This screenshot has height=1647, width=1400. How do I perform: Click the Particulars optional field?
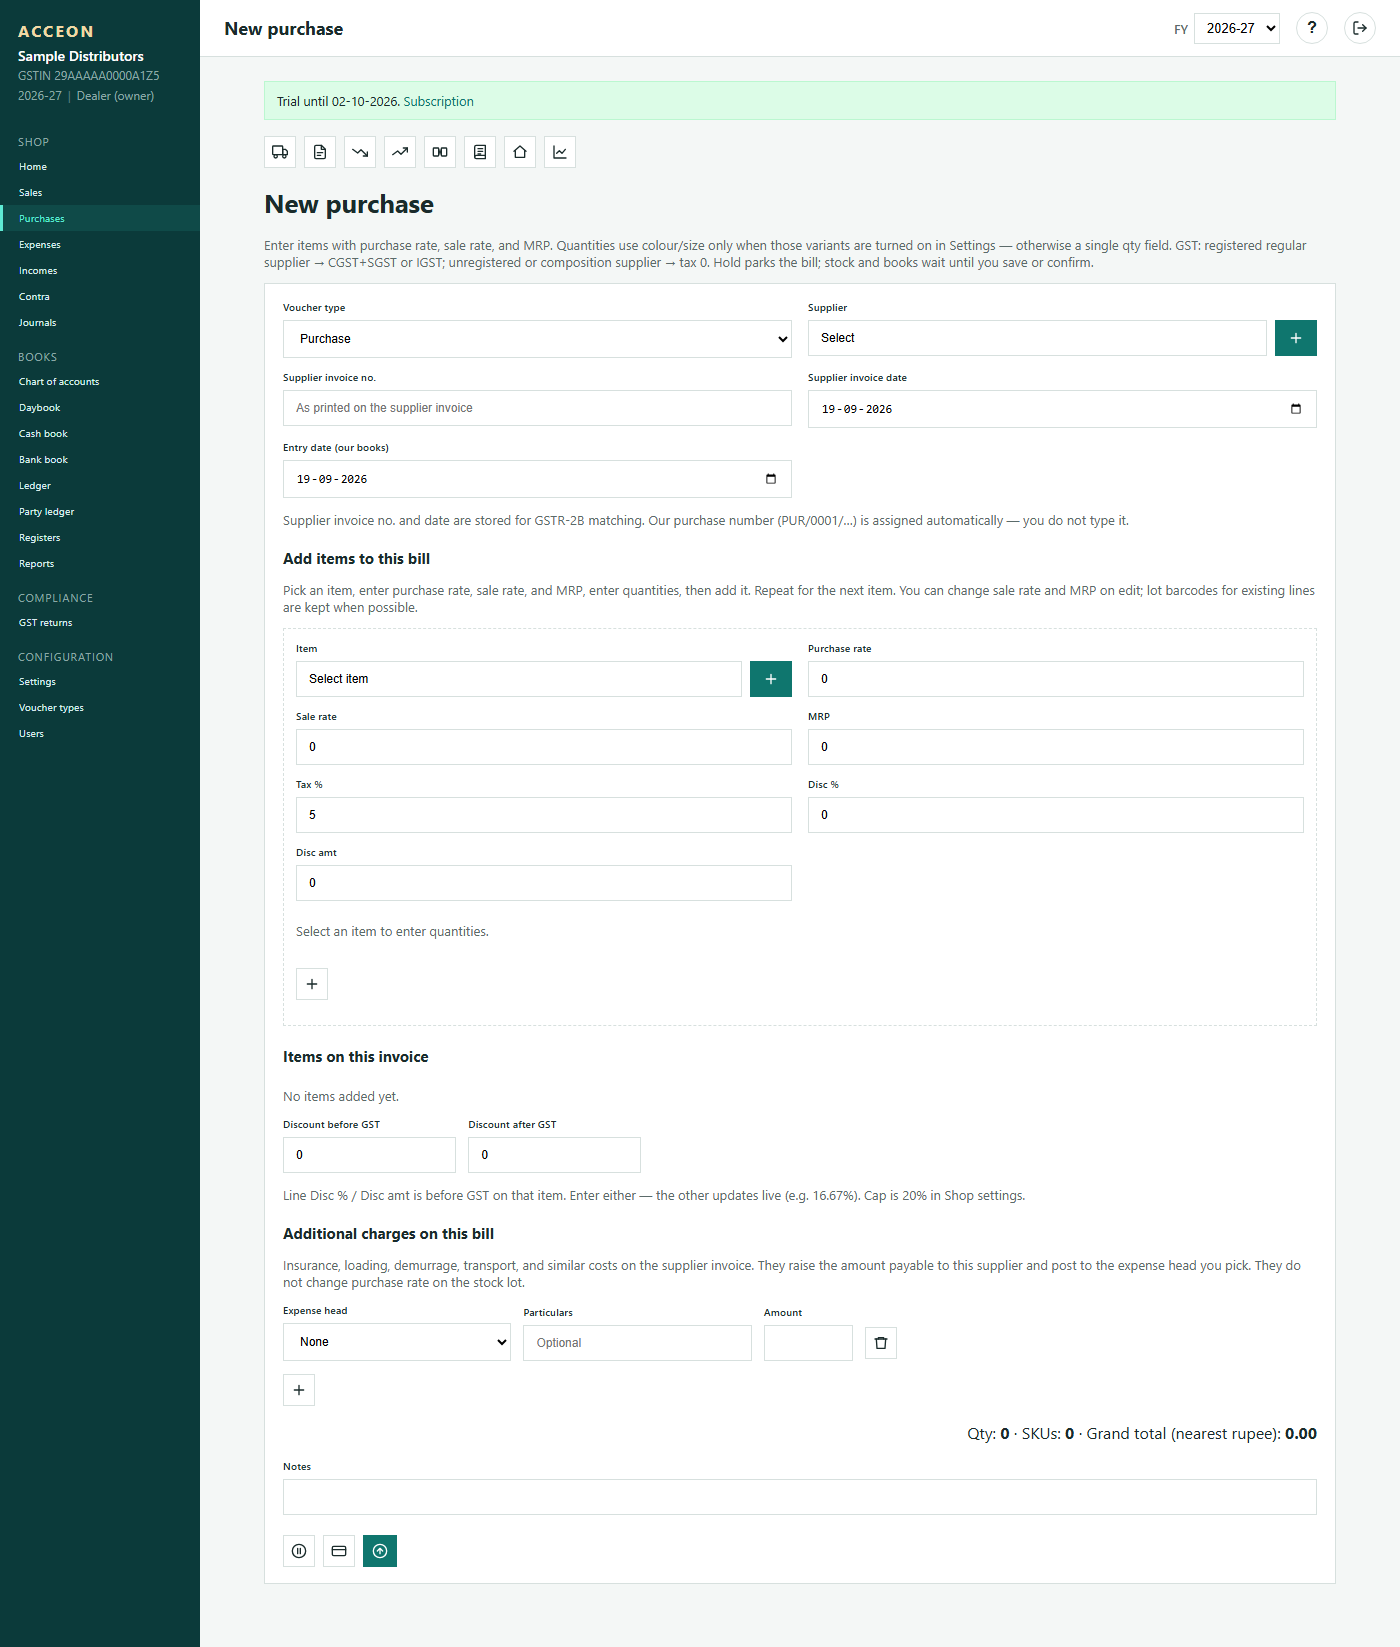[x=637, y=1343]
